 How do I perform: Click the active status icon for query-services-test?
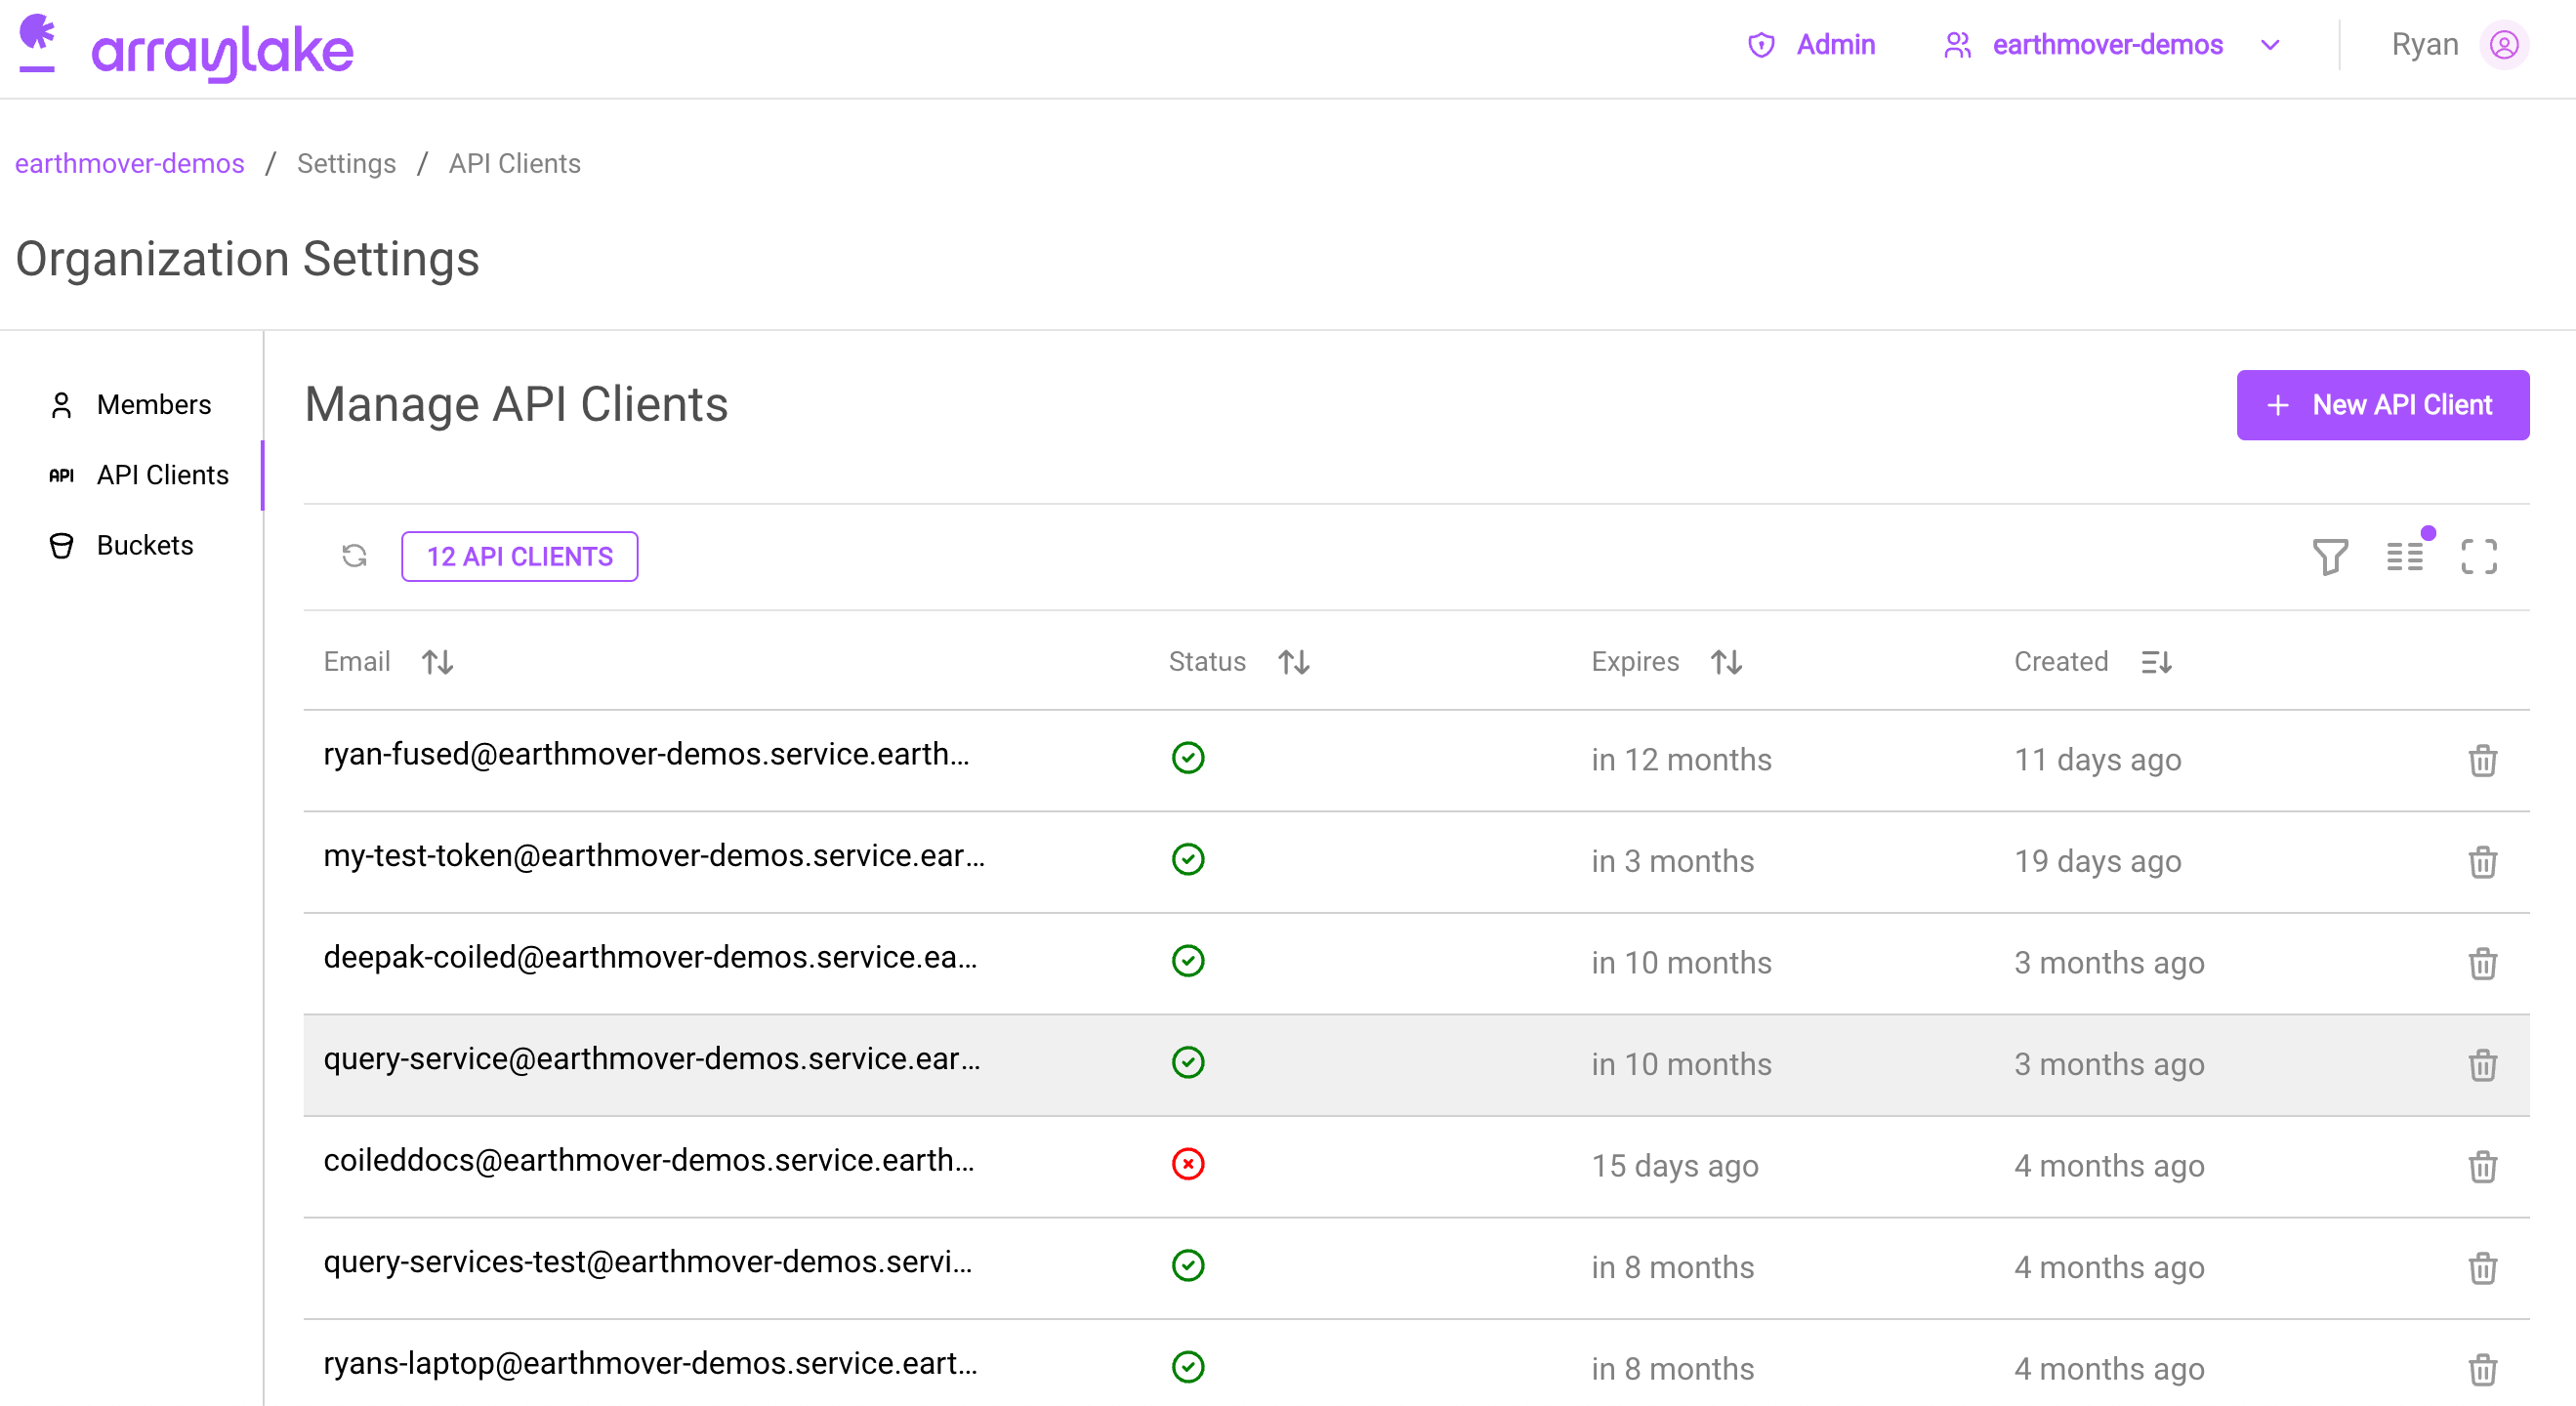click(1188, 1265)
